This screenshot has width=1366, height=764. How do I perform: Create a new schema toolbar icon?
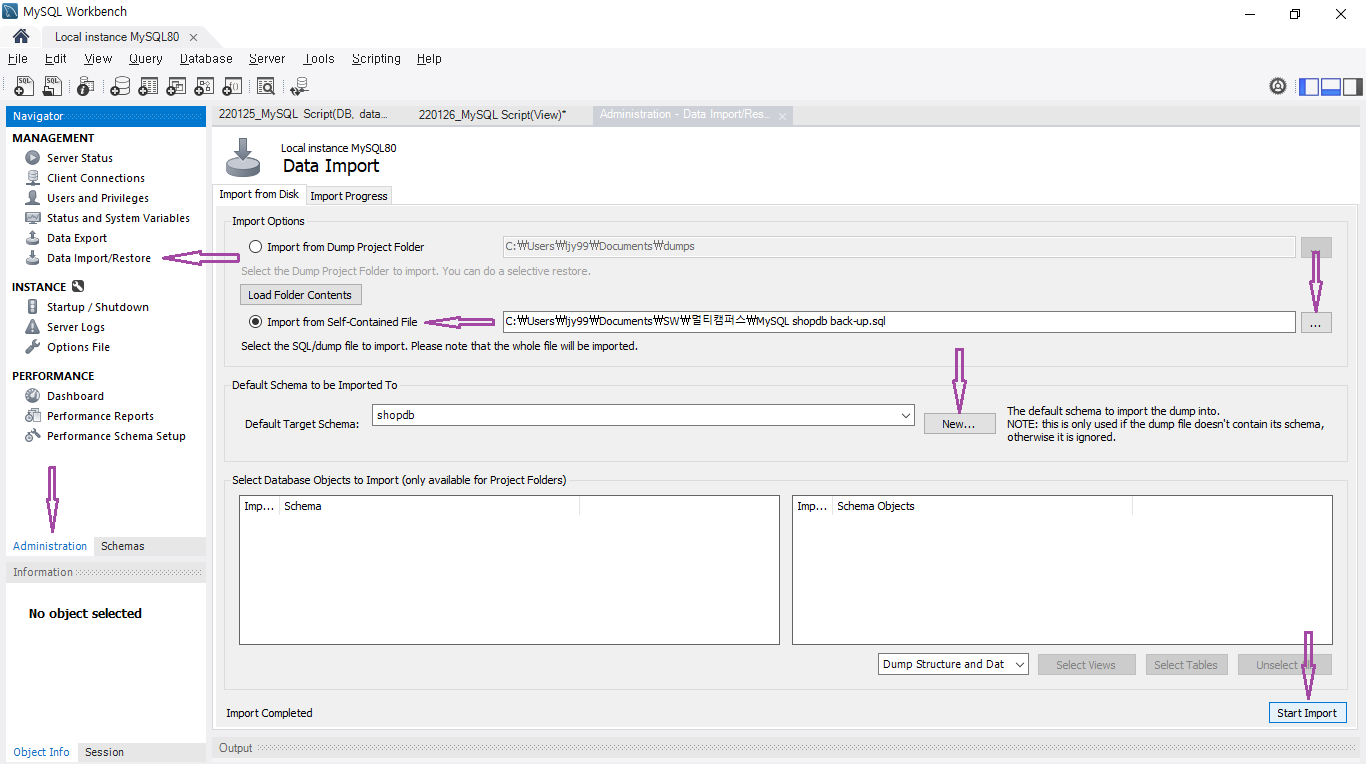click(x=120, y=87)
